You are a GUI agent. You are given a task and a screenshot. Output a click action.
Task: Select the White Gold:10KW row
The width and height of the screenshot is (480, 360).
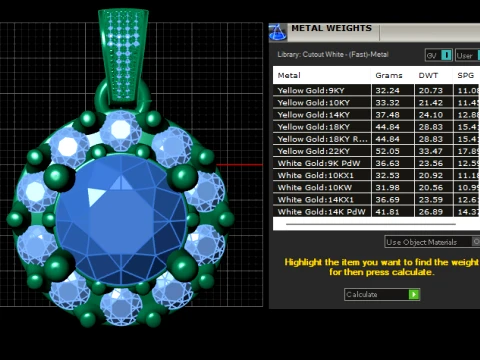(x=376, y=187)
